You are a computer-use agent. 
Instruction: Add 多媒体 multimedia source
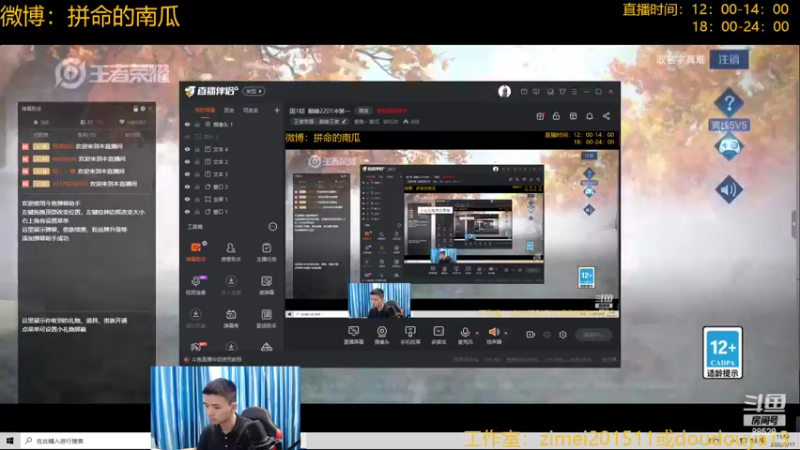click(438, 335)
